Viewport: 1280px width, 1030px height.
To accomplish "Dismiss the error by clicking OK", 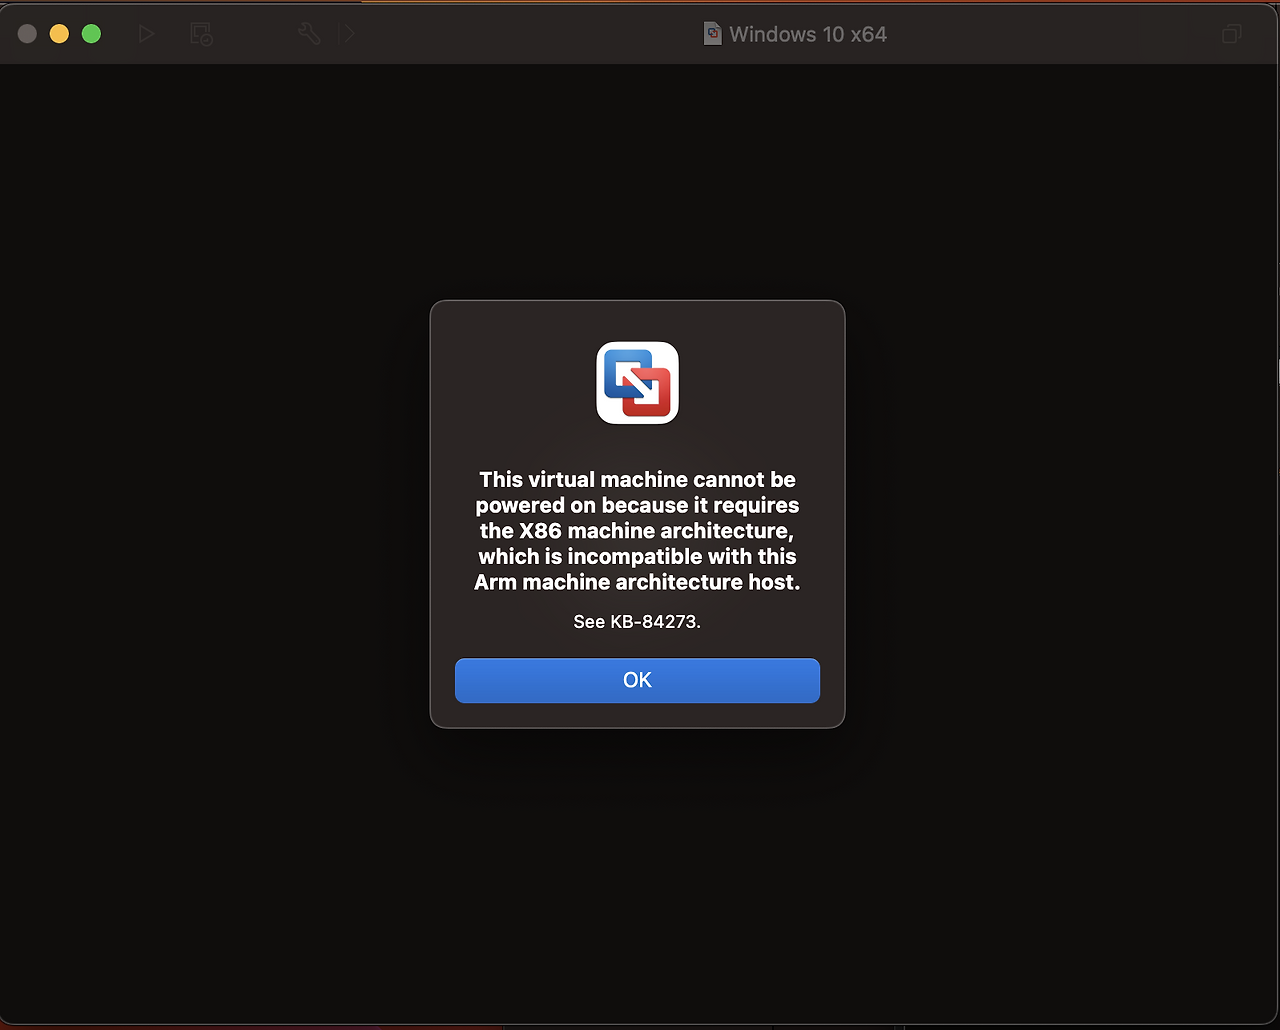I will click(x=637, y=680).
